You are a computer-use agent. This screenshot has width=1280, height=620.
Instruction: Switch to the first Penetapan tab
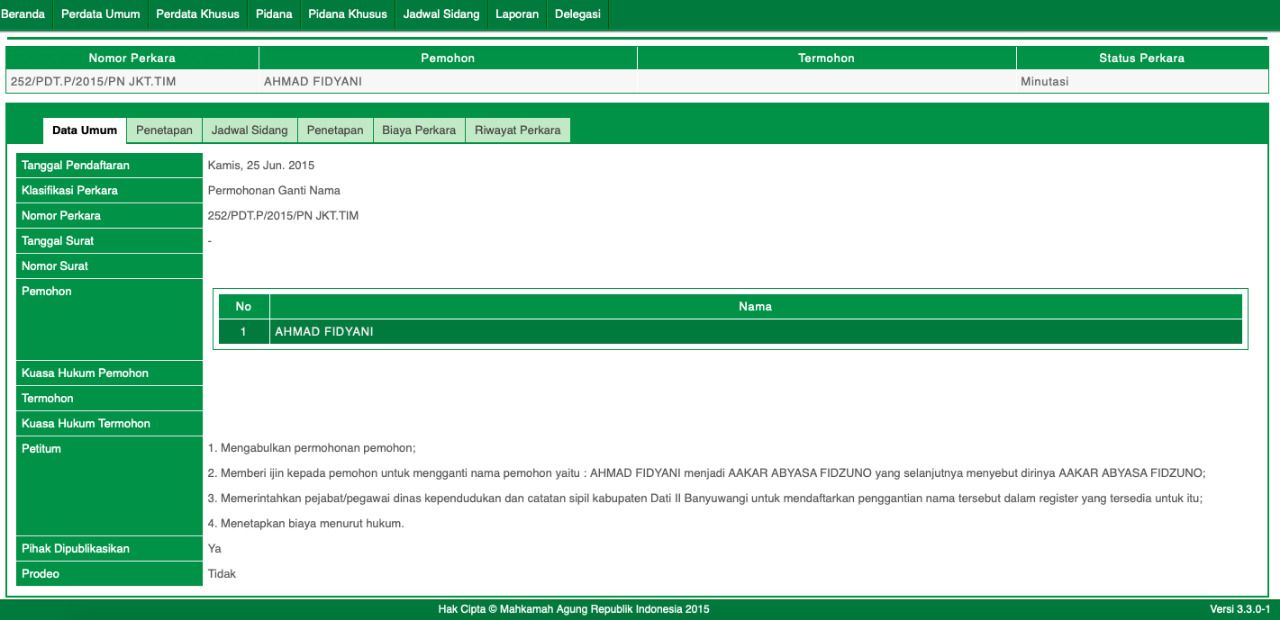[164, 130]
